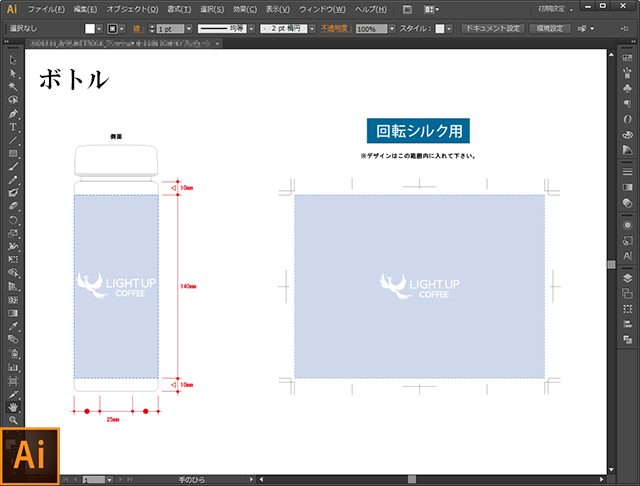Open the Pathfinder panel icon
This screenshot has height=486, width=640.
pyautogui.click(x=628, y=339)
